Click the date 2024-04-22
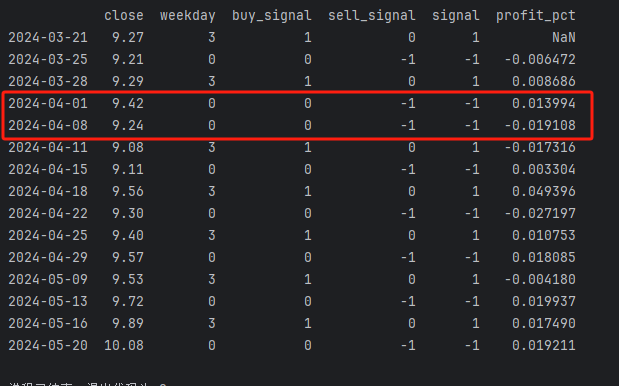 (x=48, y=214)
